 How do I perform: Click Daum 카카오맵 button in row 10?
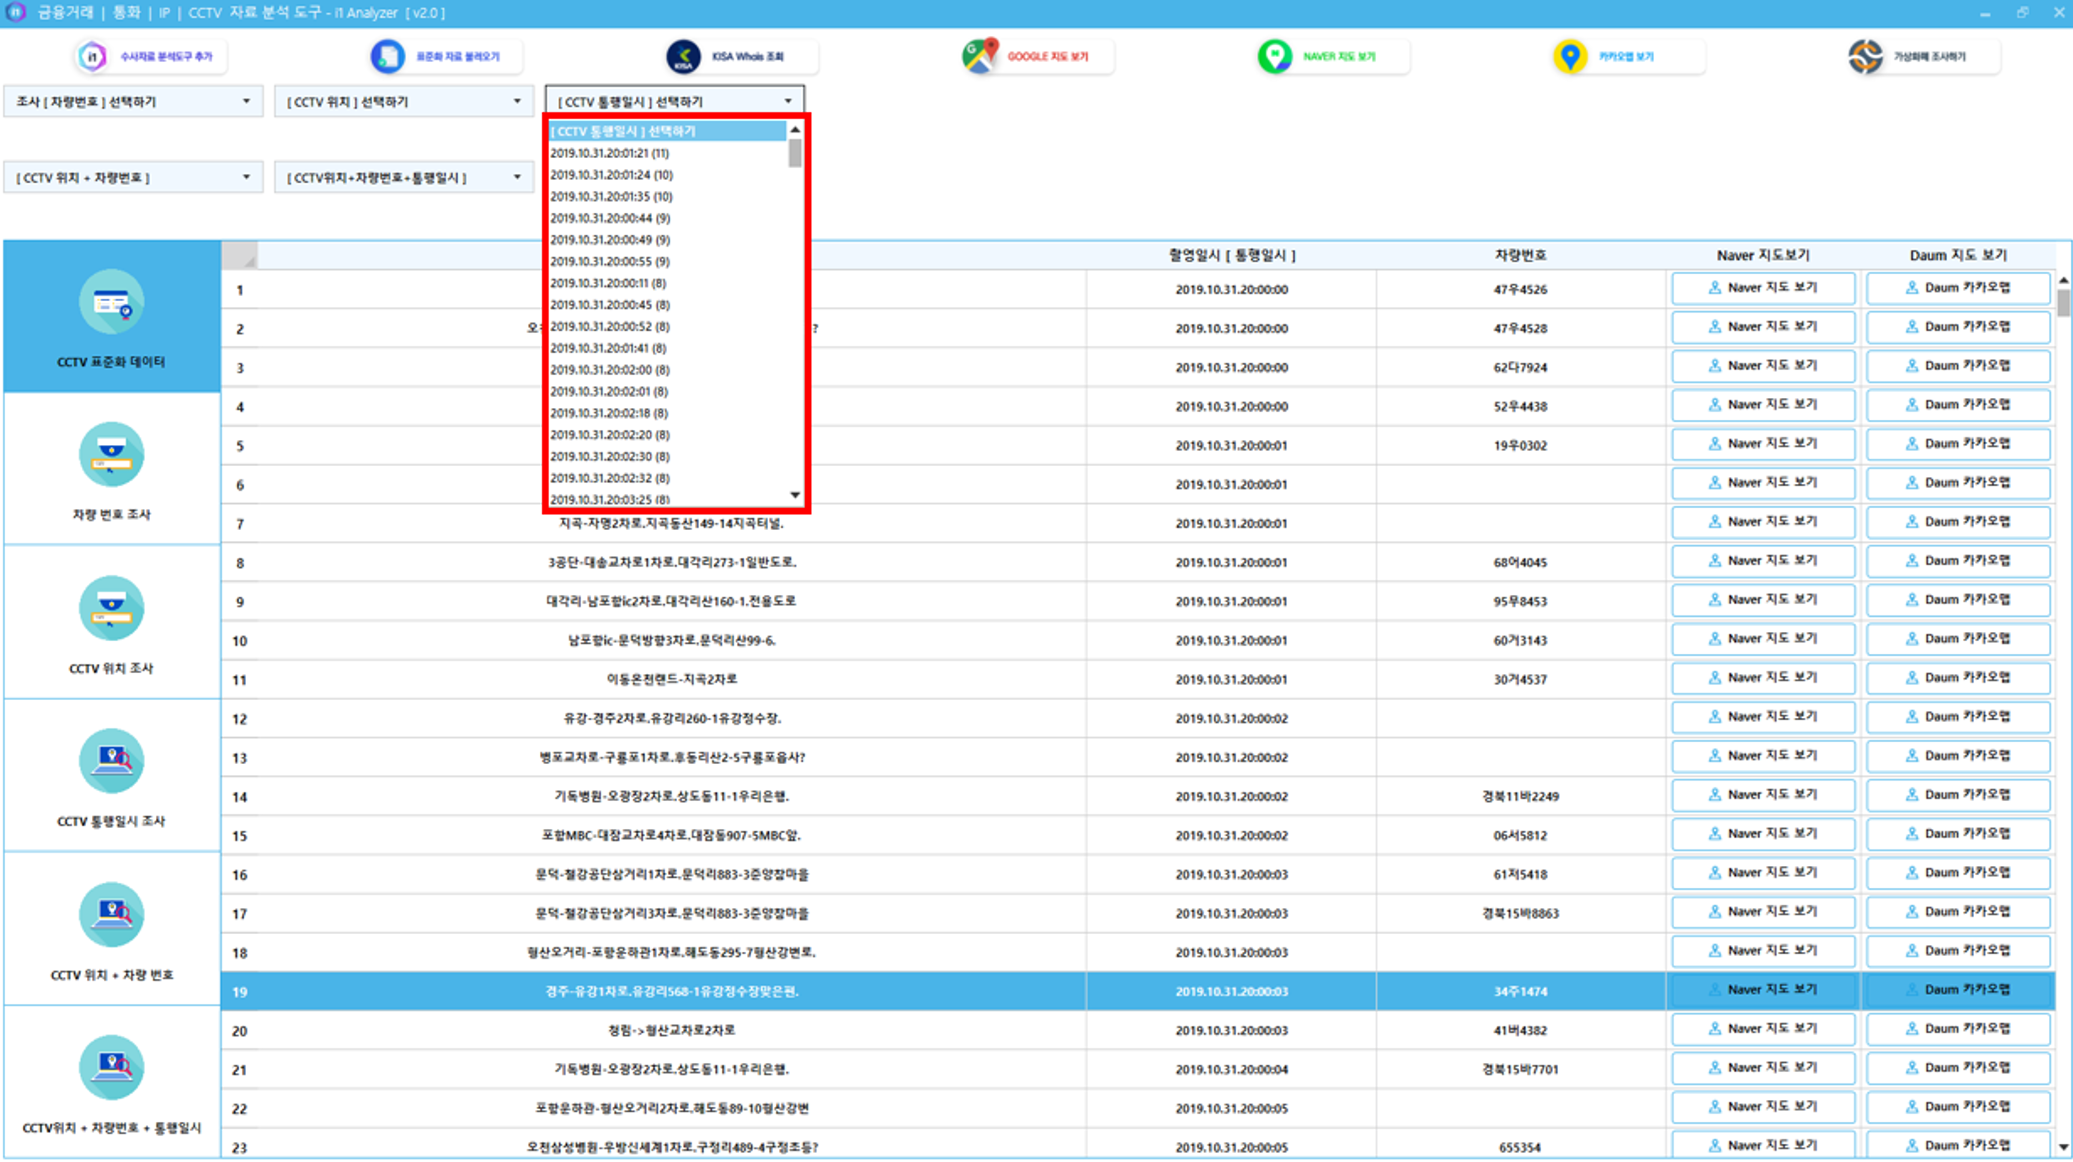(1958, 639)
